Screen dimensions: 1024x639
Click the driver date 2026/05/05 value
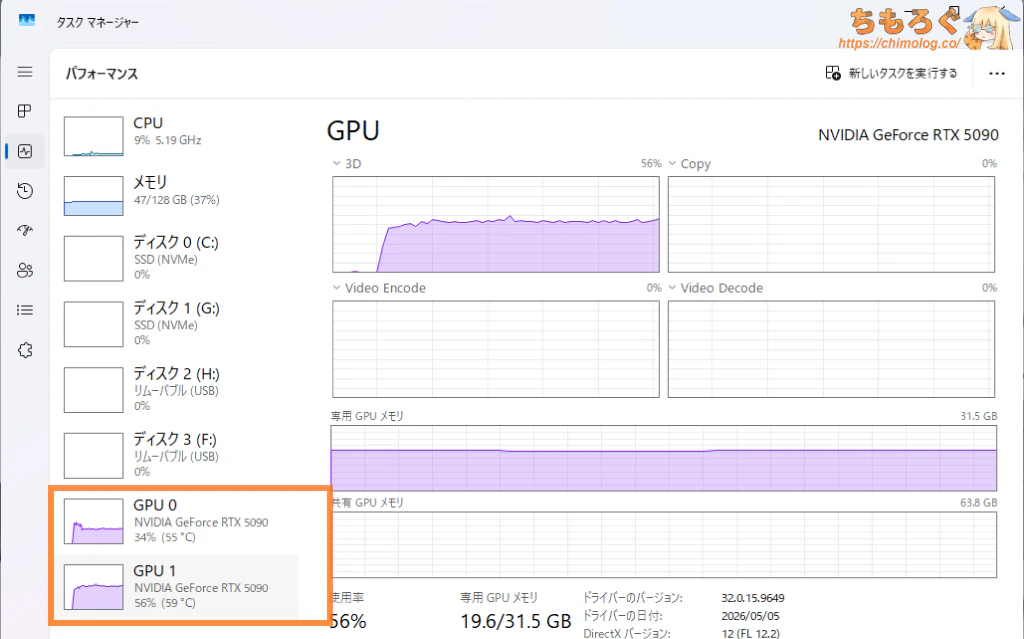750,615
